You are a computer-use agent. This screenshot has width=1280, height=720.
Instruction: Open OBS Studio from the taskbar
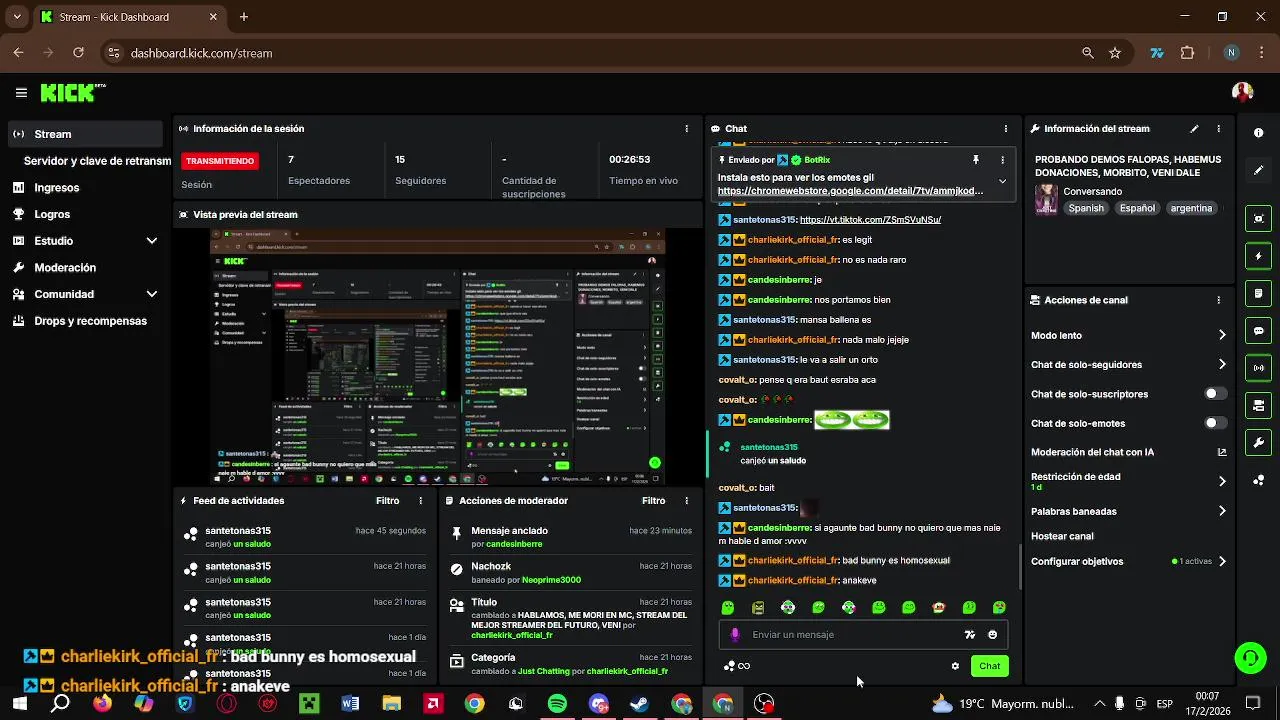coord(764,704)
